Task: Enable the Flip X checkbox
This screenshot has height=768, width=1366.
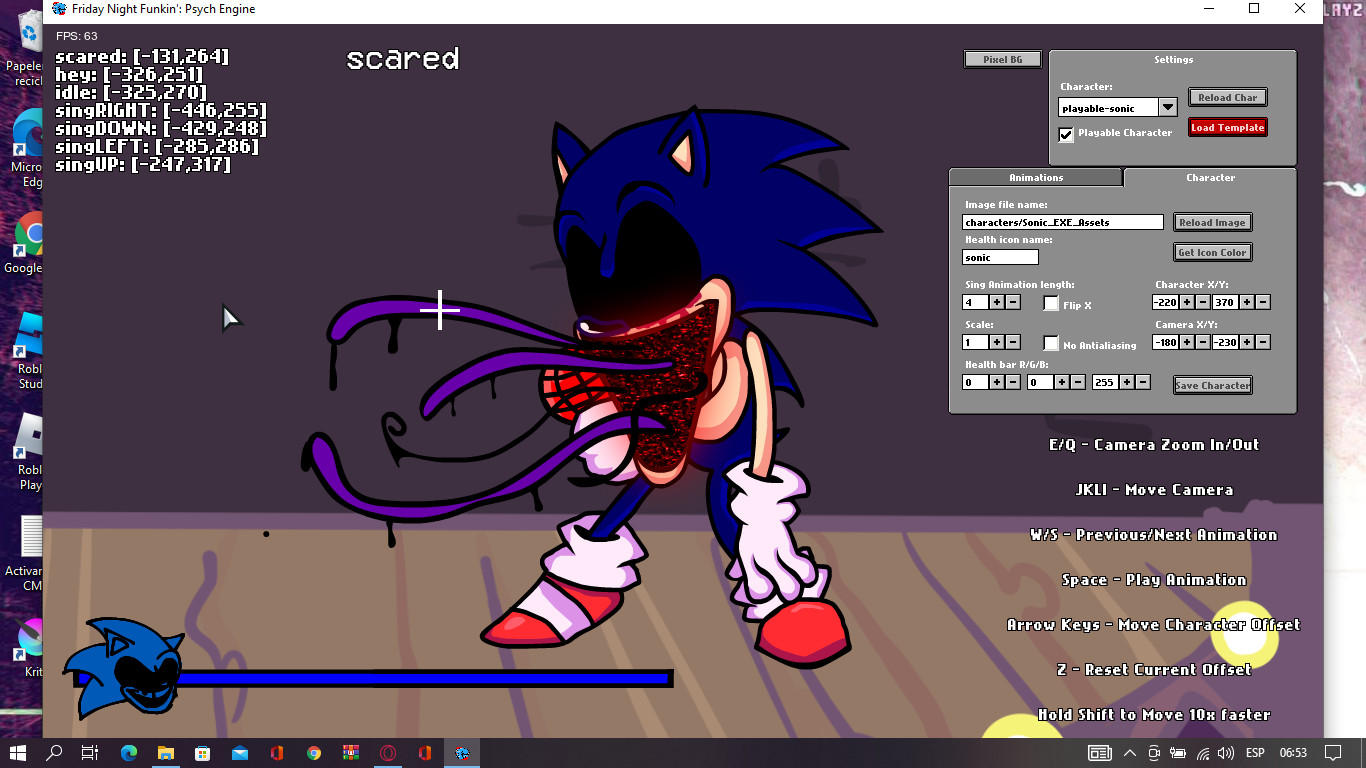Action: pyautogui.click(x=1051, y=303)
